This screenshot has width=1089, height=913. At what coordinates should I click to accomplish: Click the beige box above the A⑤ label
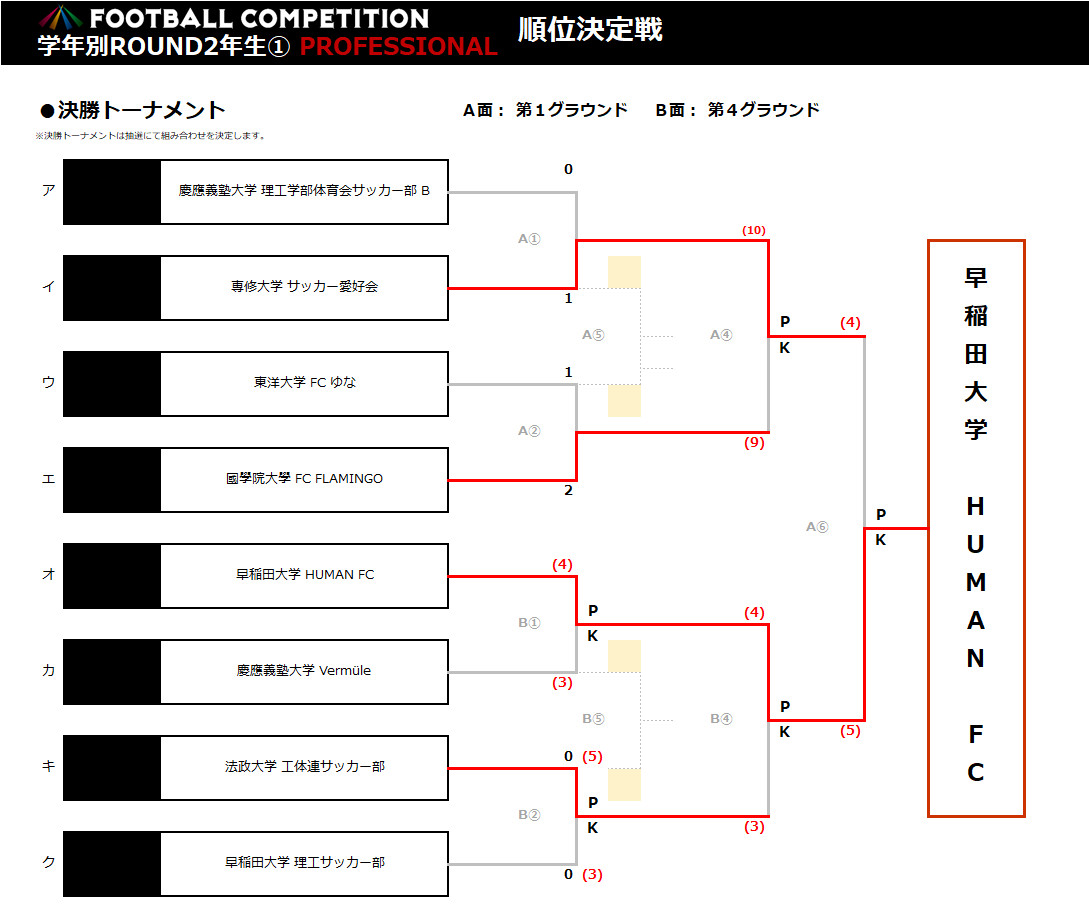(x=624, y=272)
